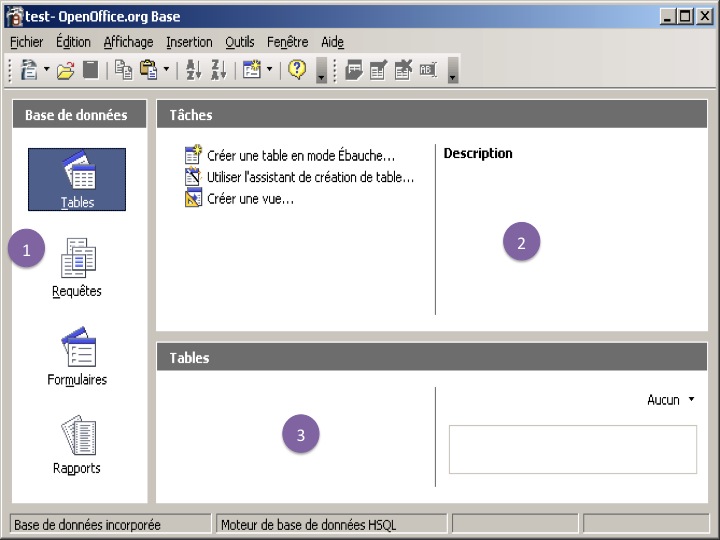Image resolution: width=720 pixels, height=540 pixels.
Task: Click the empty preview box under Aucun
Action: pos(573,450)
